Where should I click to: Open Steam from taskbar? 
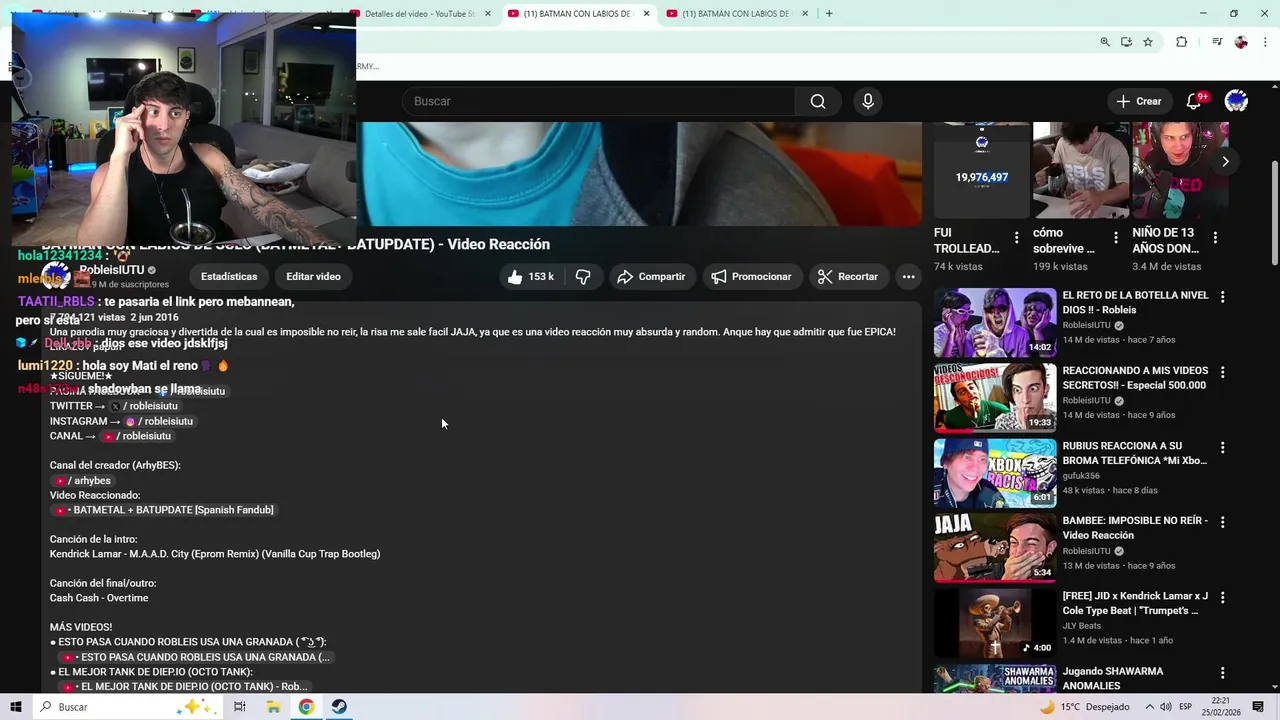pos(339,707)
